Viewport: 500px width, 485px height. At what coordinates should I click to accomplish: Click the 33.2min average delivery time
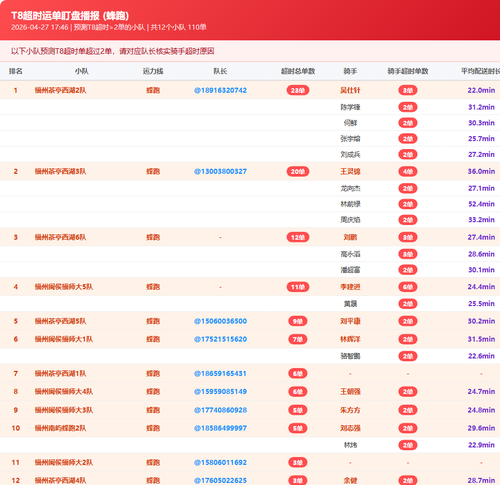[481, 220]
